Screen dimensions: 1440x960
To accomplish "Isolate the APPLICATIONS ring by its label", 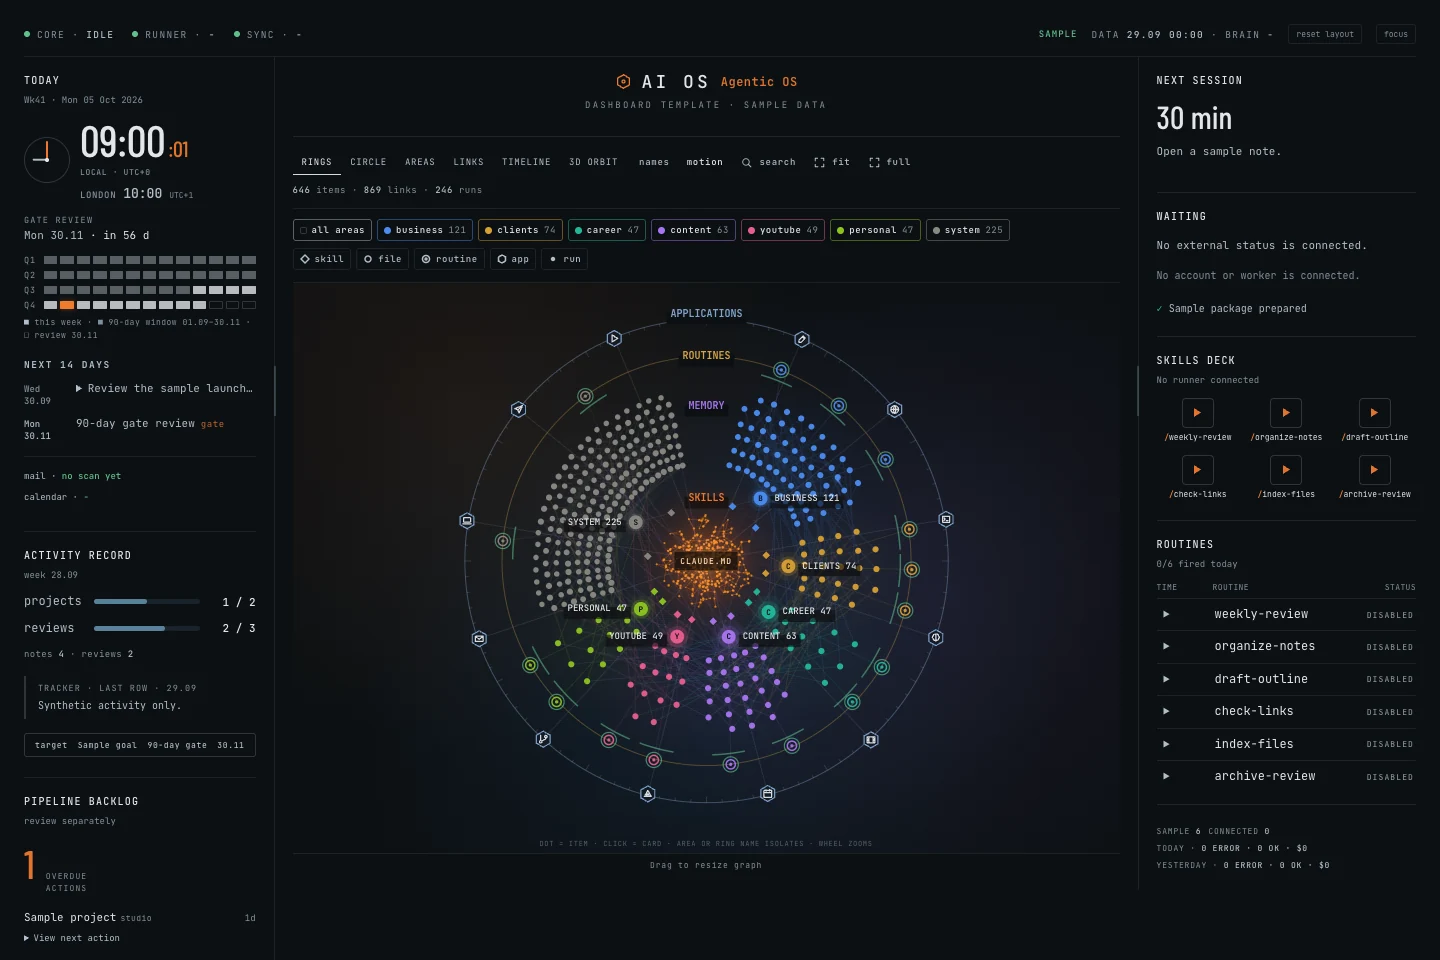I will pyautogui.click(x=706, y=313).
